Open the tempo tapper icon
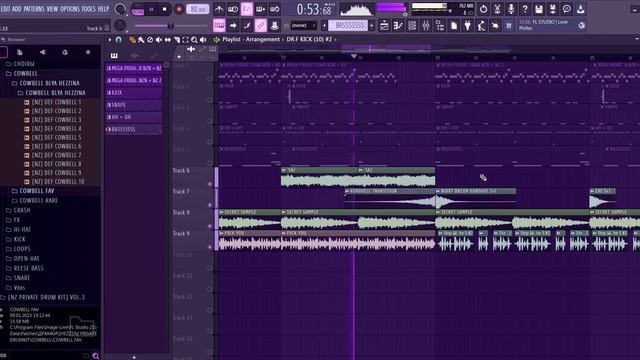This screenshot has height=360, width=640. click(x=481, y=26)
